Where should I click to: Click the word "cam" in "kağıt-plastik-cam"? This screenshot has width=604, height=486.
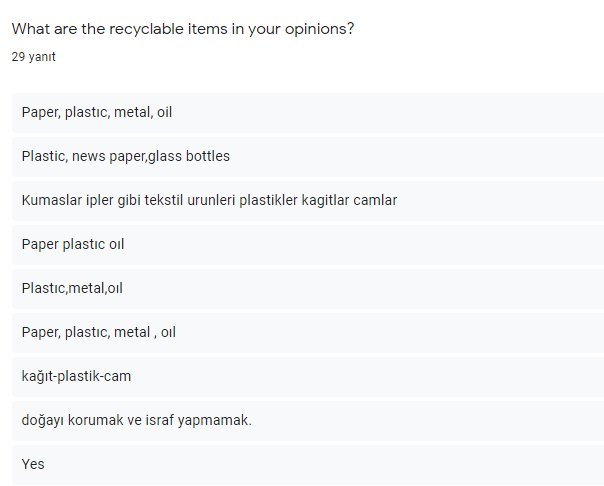[x=118, y=376]
